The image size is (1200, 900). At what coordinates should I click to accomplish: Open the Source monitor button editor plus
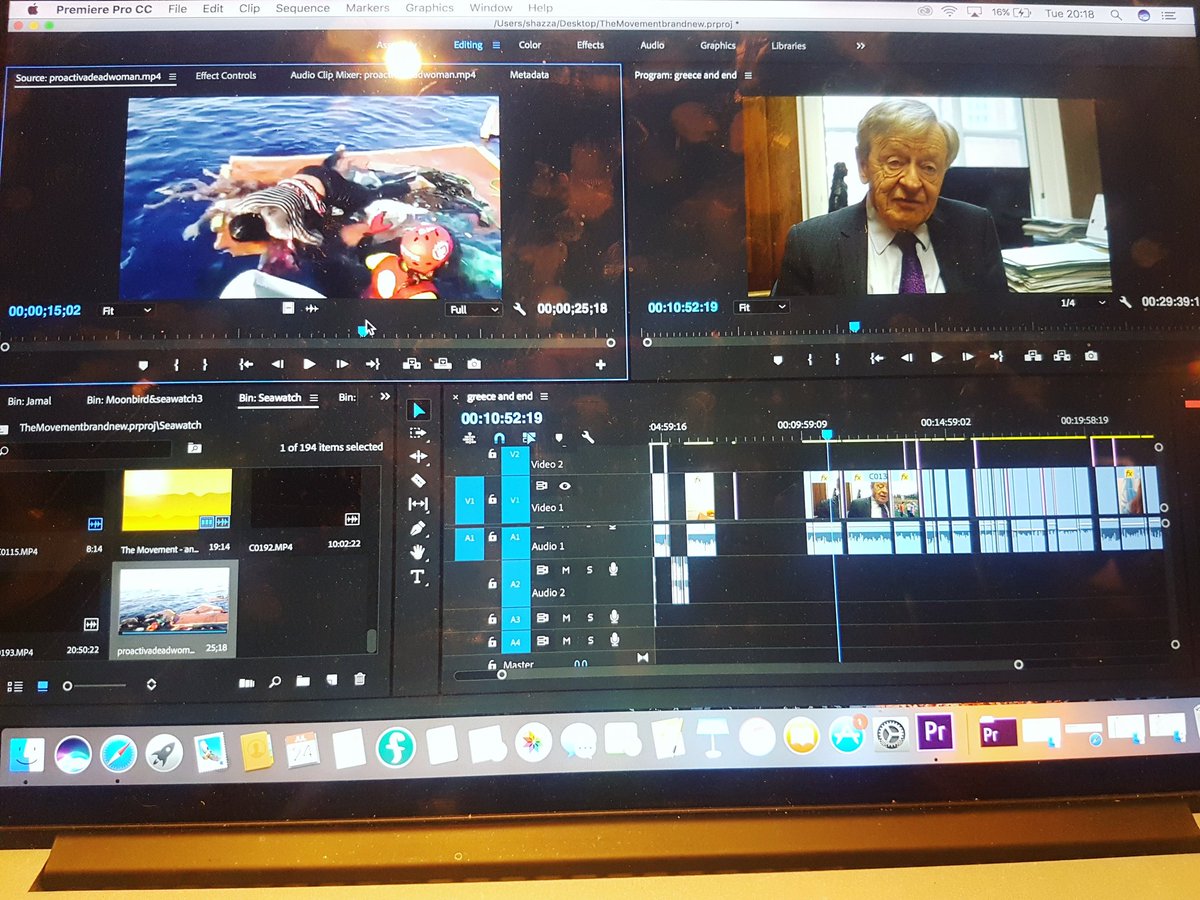point(601,365)
